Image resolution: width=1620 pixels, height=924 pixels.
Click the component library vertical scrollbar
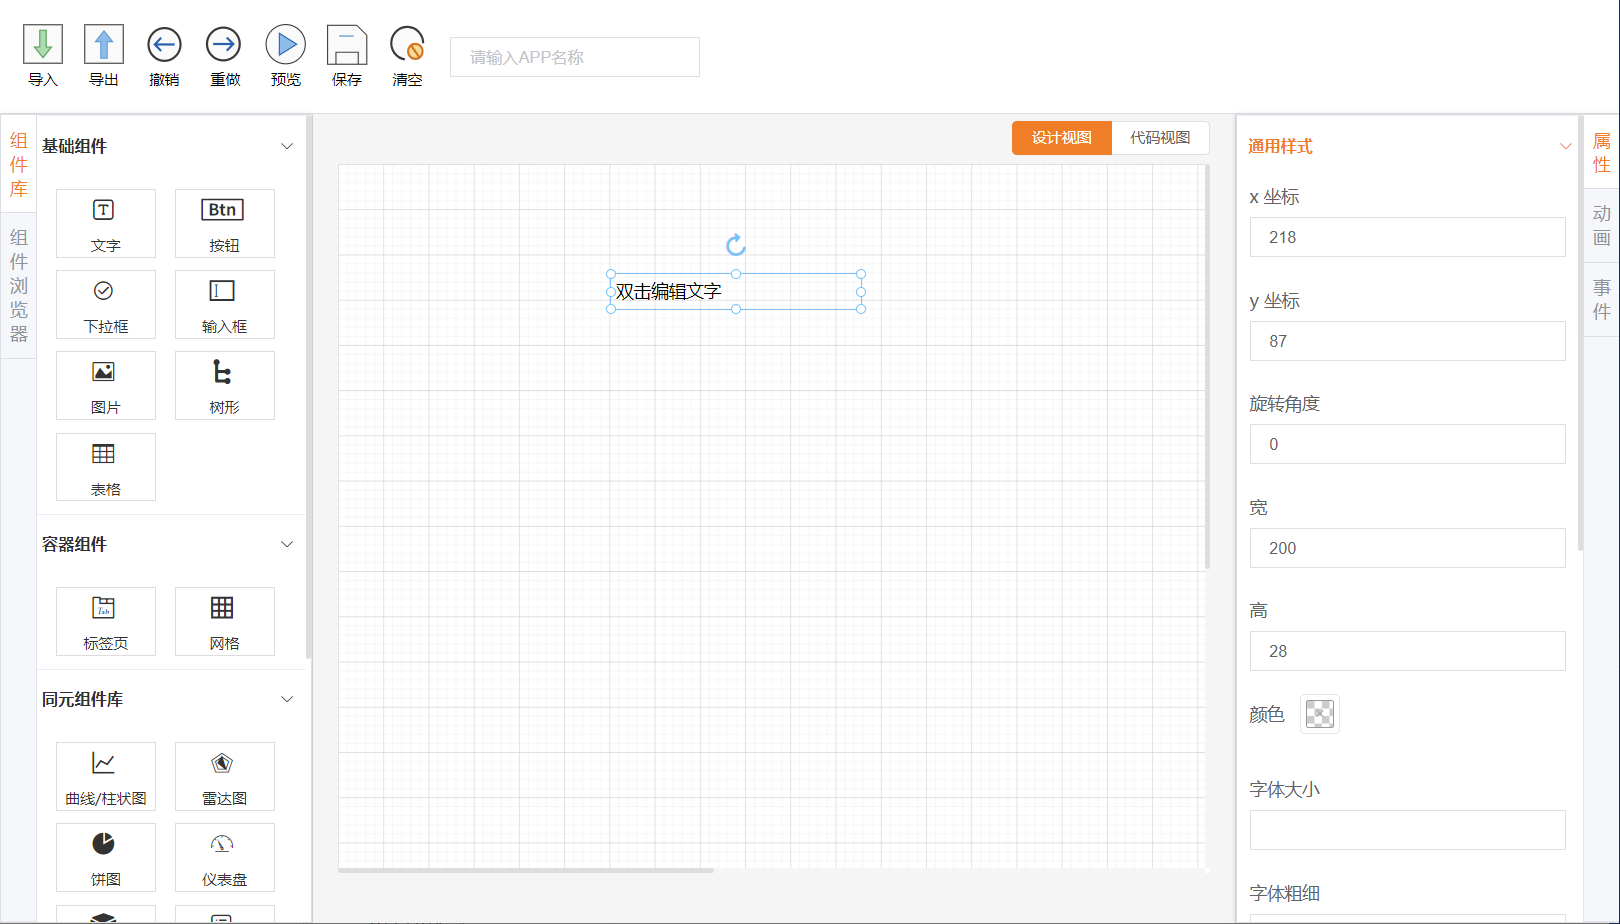tap(309, 387)
